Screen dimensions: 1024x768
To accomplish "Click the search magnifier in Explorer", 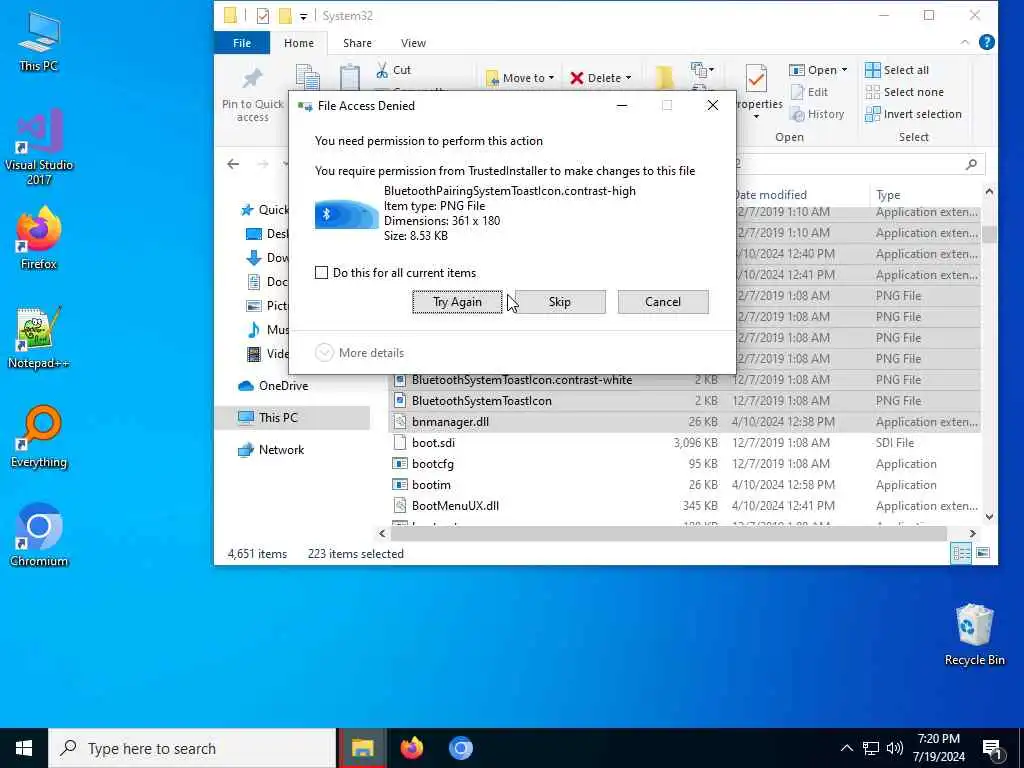I will pos(971,164).
